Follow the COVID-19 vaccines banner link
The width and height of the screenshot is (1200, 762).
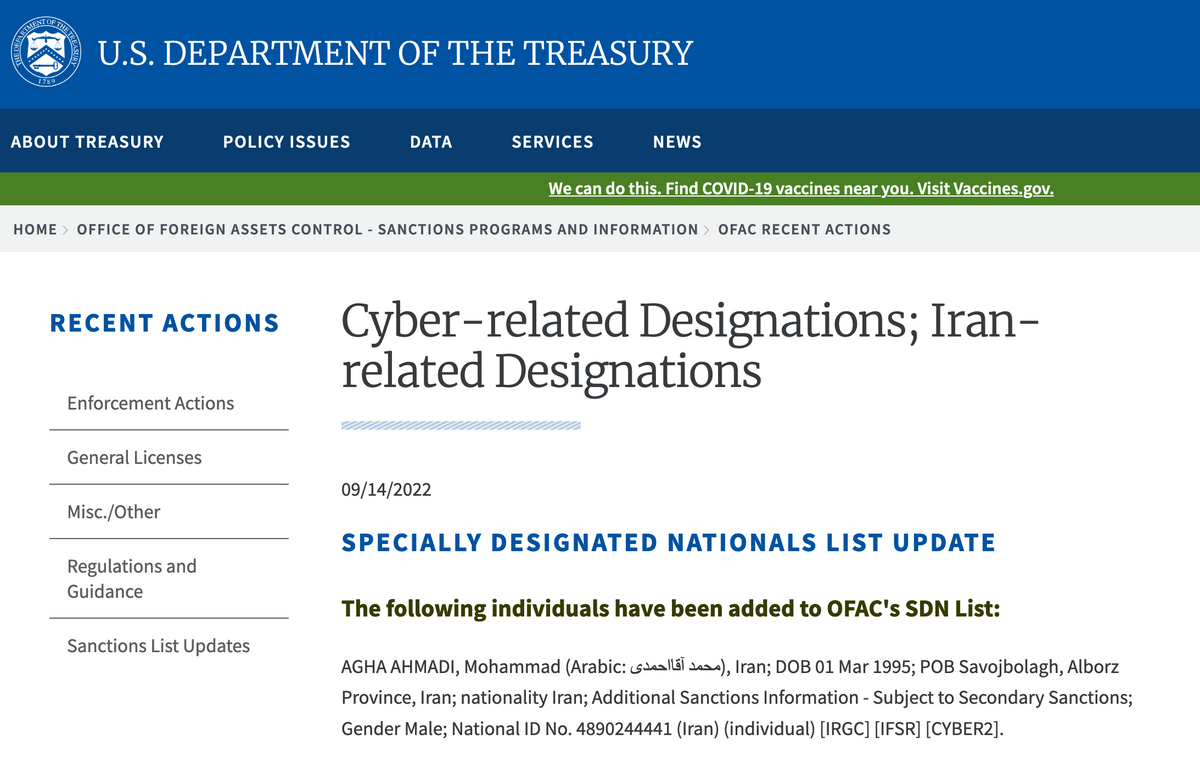800,189
